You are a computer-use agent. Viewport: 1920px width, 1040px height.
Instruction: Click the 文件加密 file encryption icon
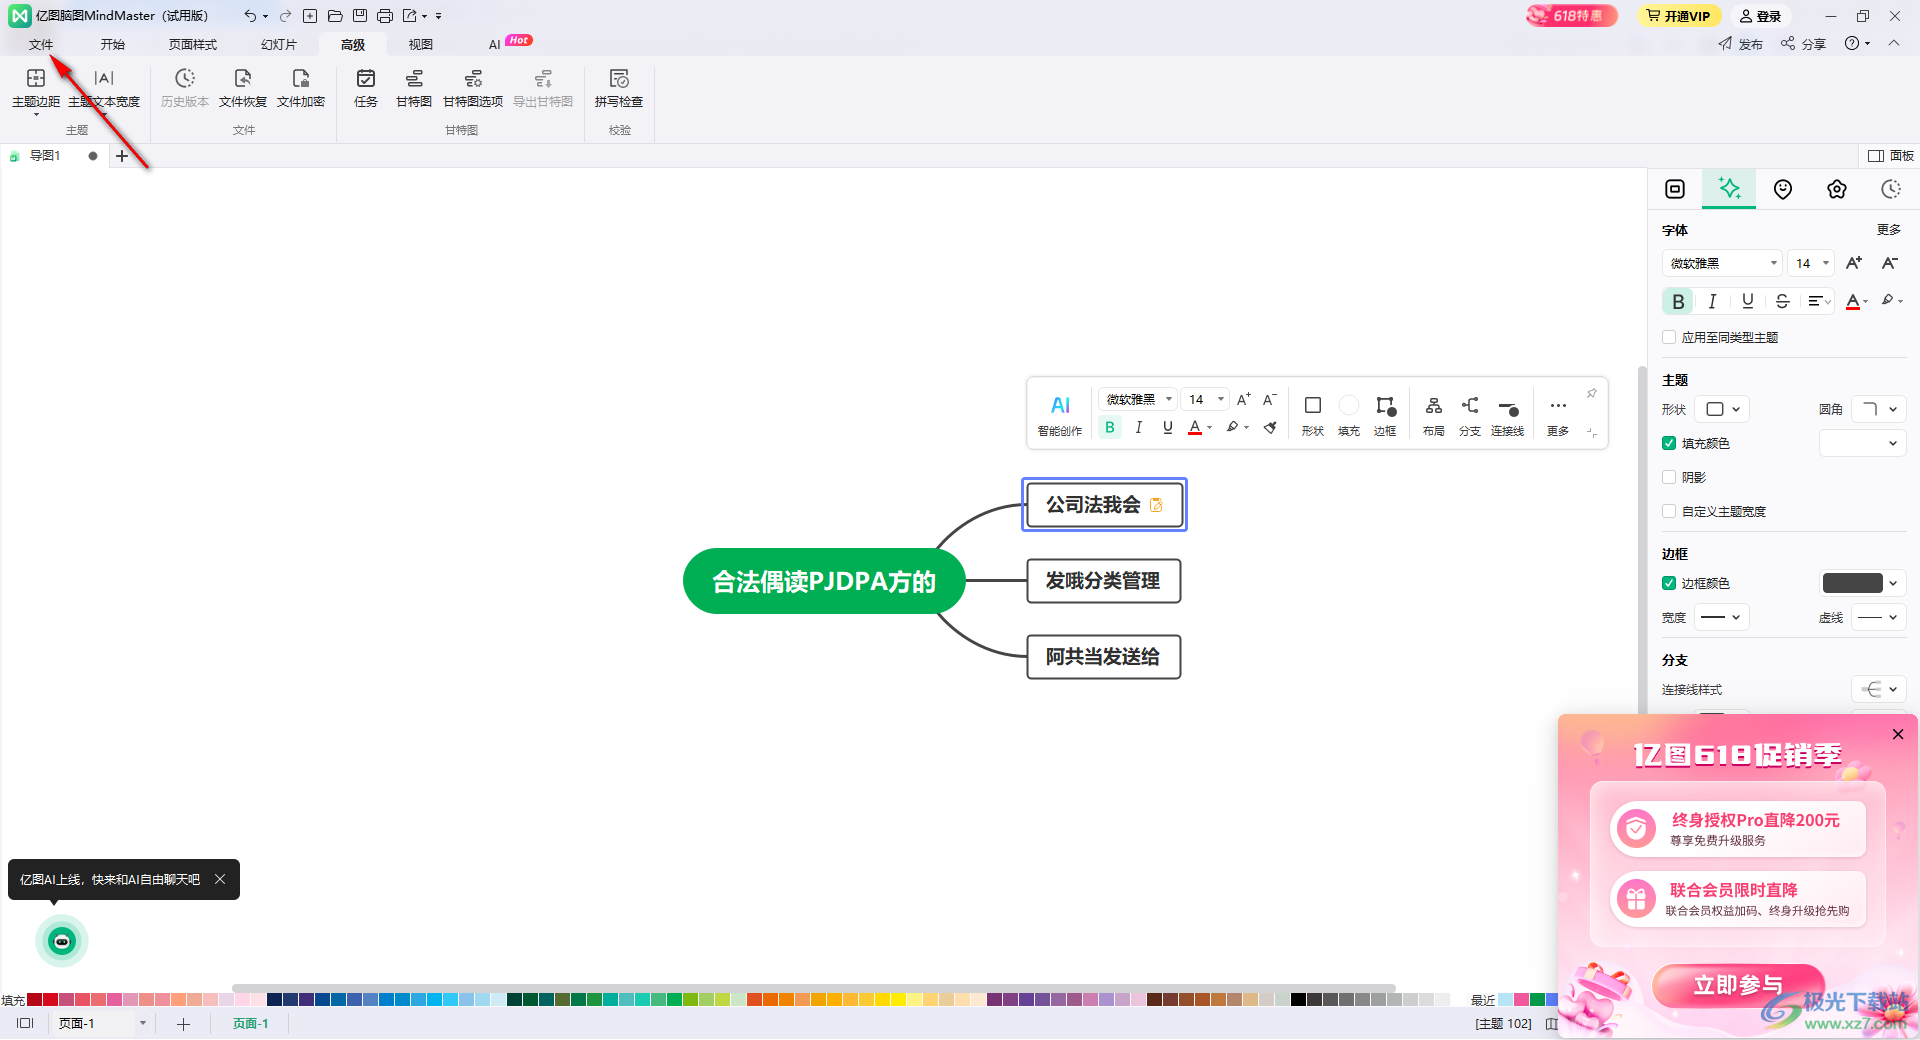tap(300, 87)
